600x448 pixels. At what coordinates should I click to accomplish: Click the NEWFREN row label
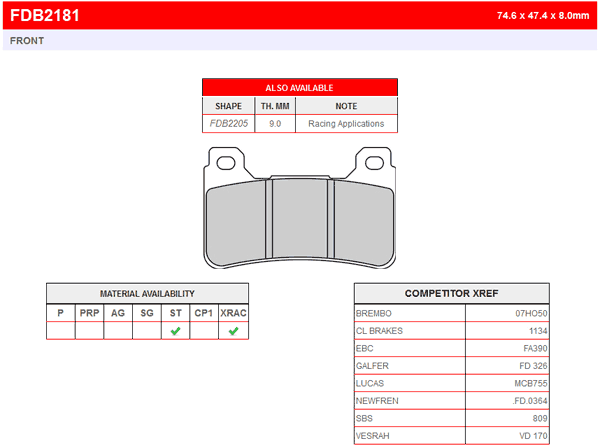[377, 401]
